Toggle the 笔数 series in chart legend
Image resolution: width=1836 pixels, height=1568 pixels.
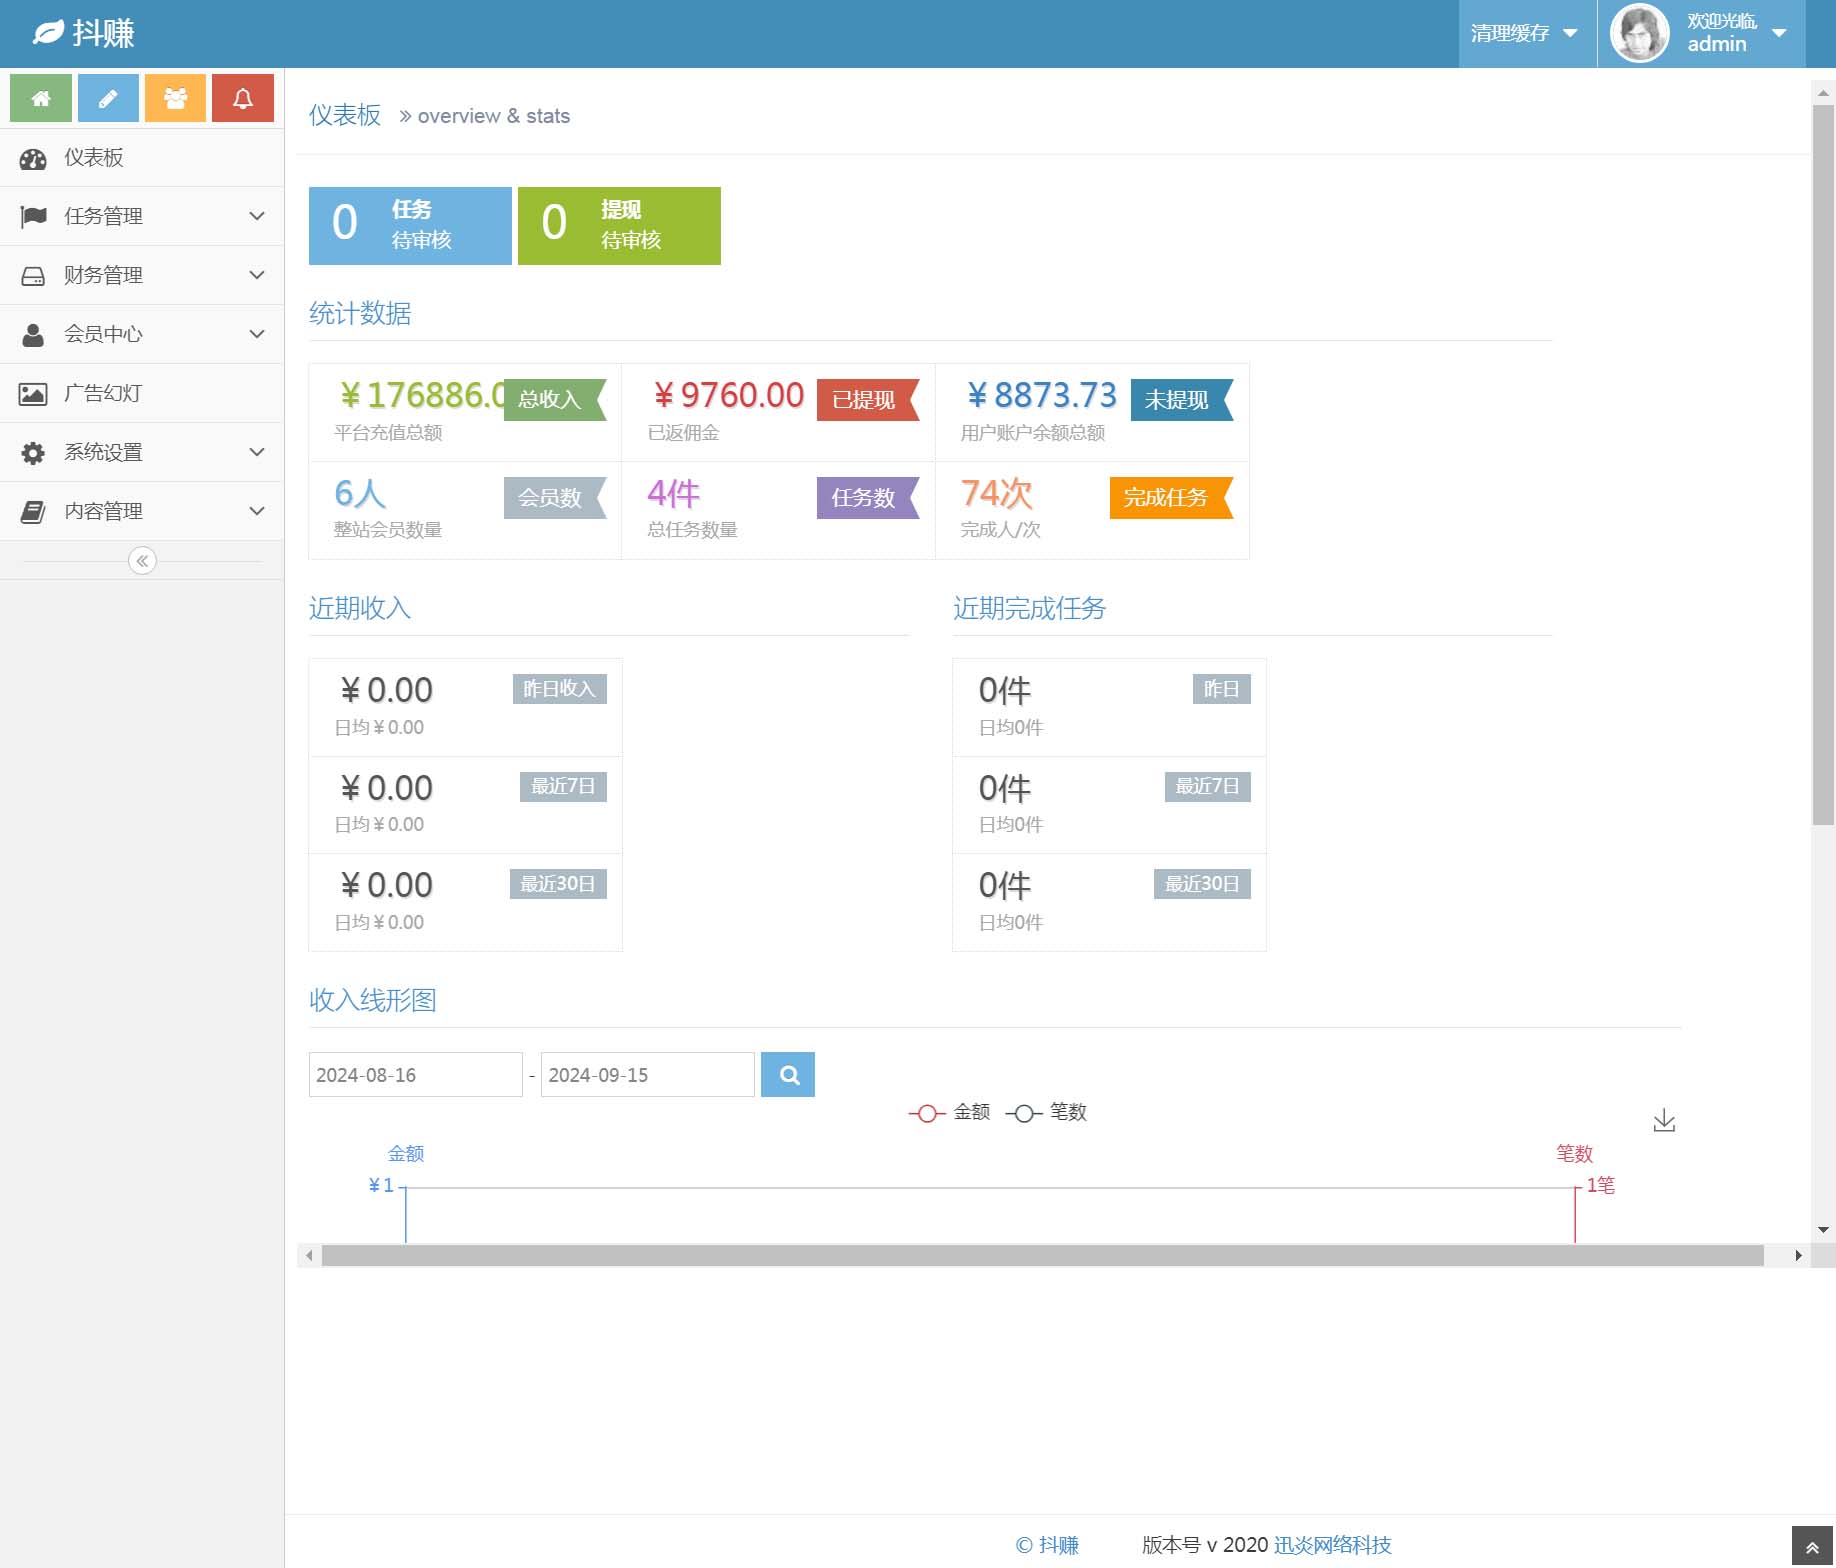tap(1046, 1113)
